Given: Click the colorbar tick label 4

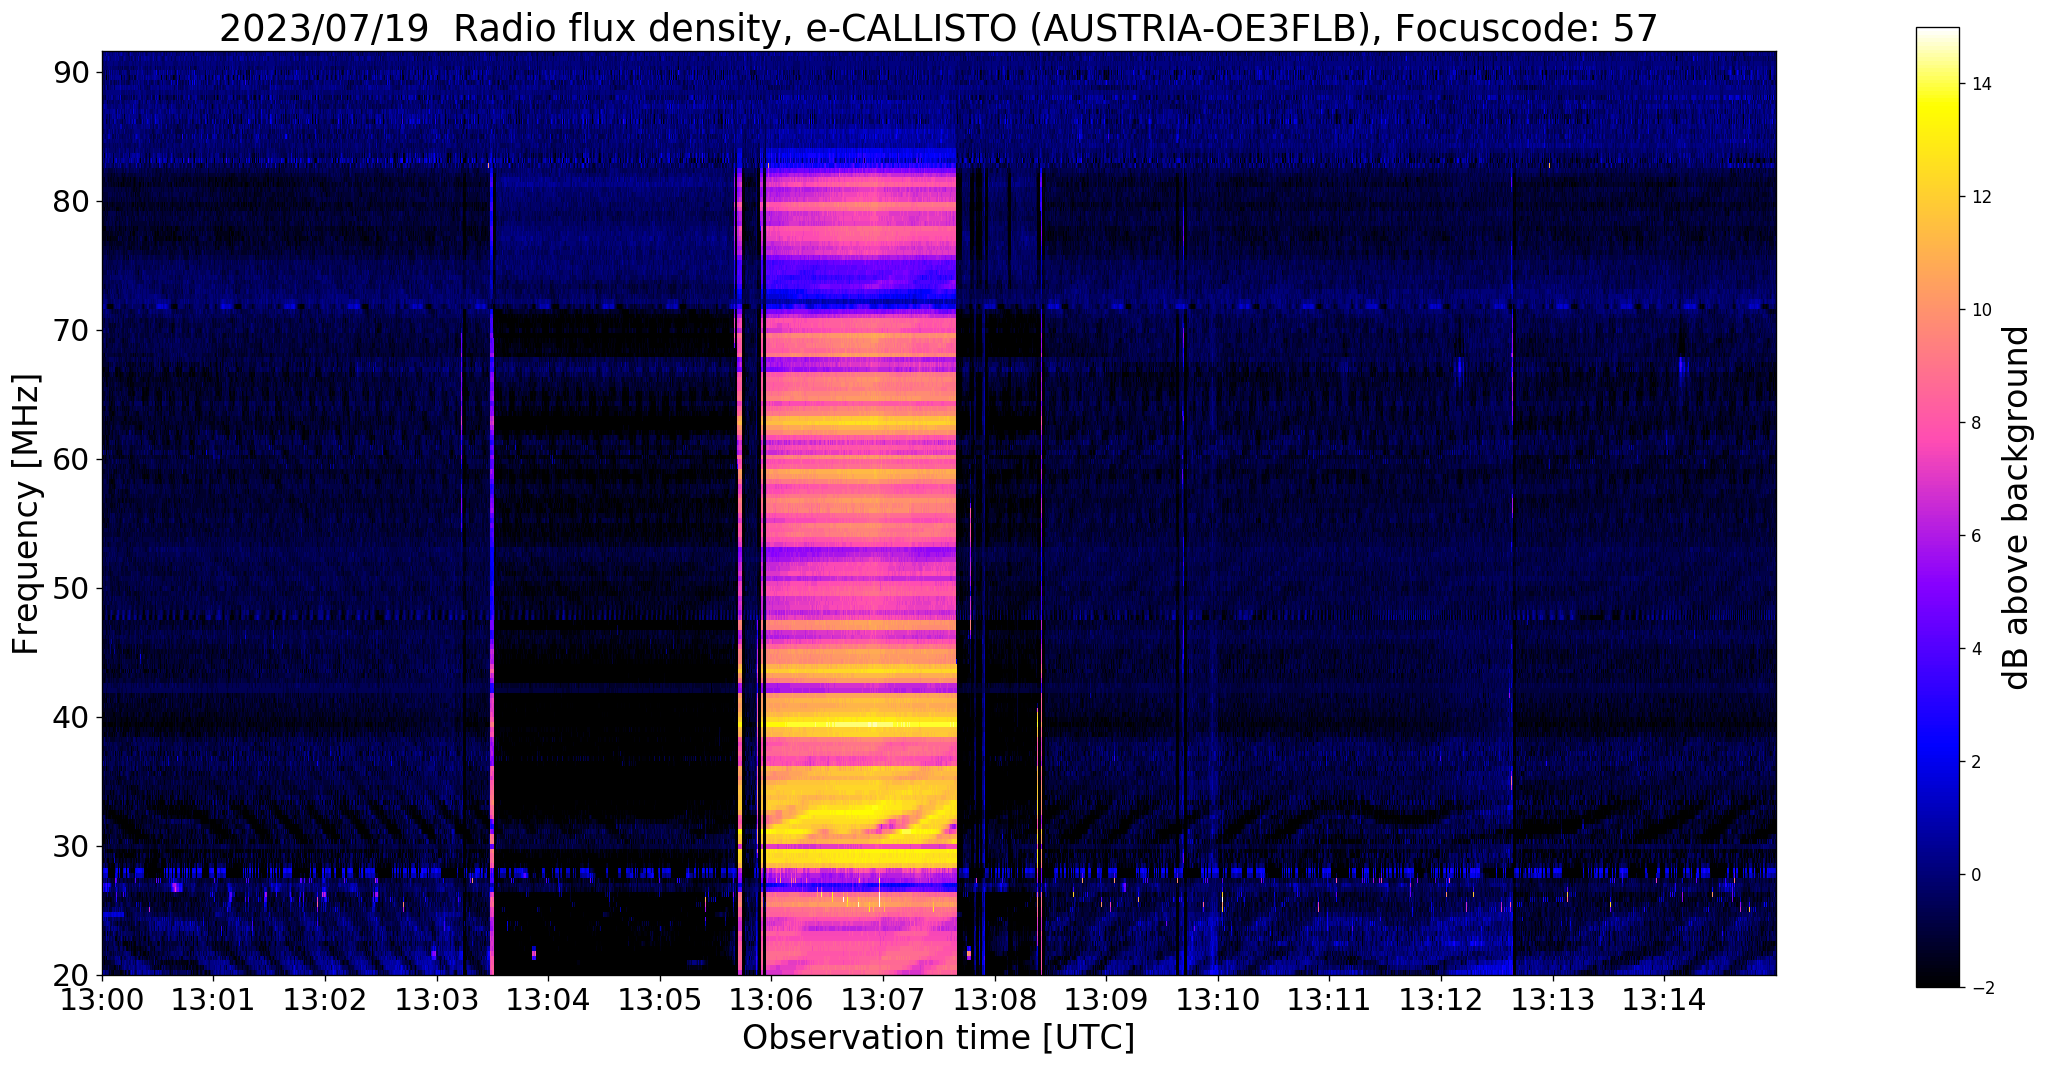Looking at the screenshot, I should [x=1975, y=650].
